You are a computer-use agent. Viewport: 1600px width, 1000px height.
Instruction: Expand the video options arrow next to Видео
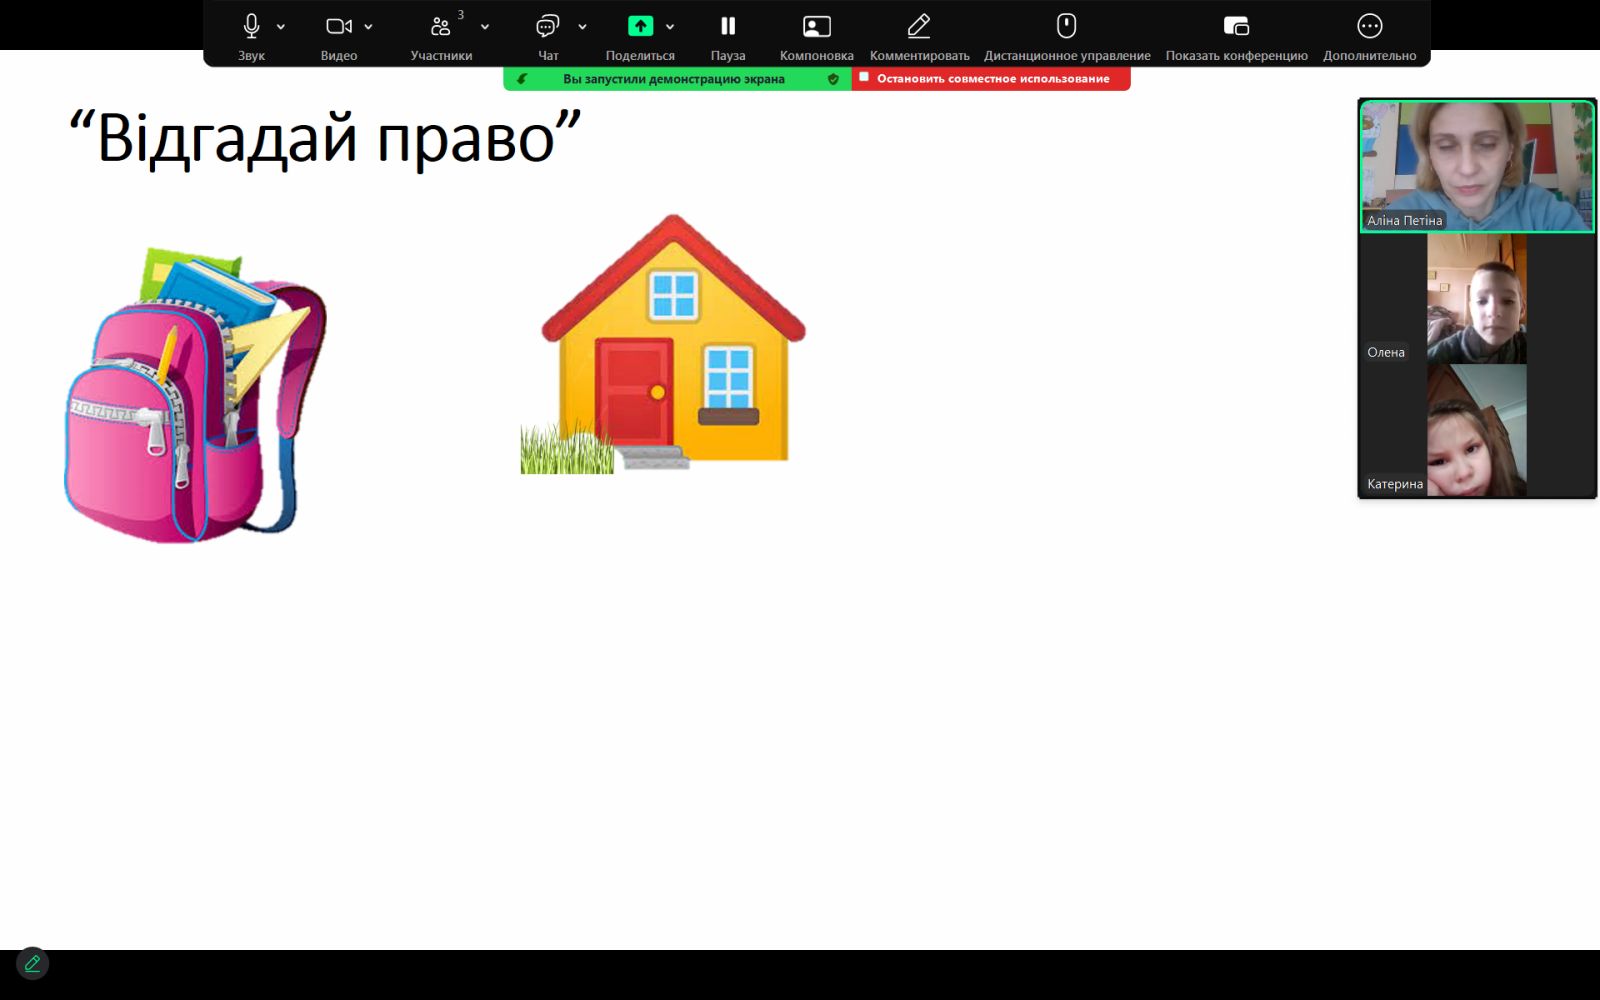369,27
